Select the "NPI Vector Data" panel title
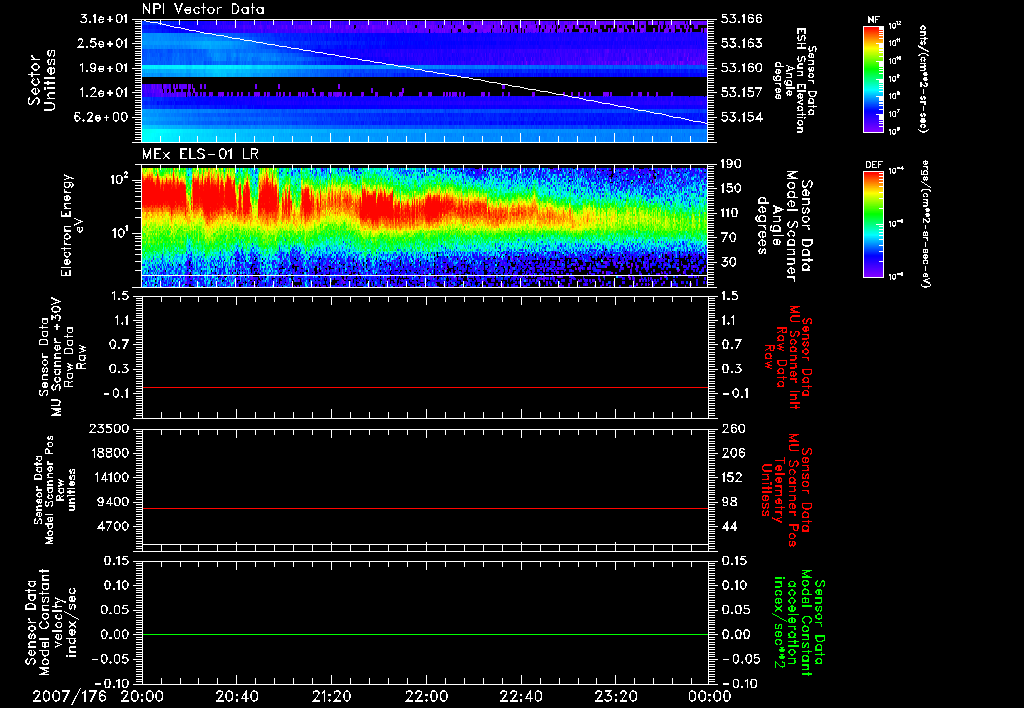 tap(203, 9)
